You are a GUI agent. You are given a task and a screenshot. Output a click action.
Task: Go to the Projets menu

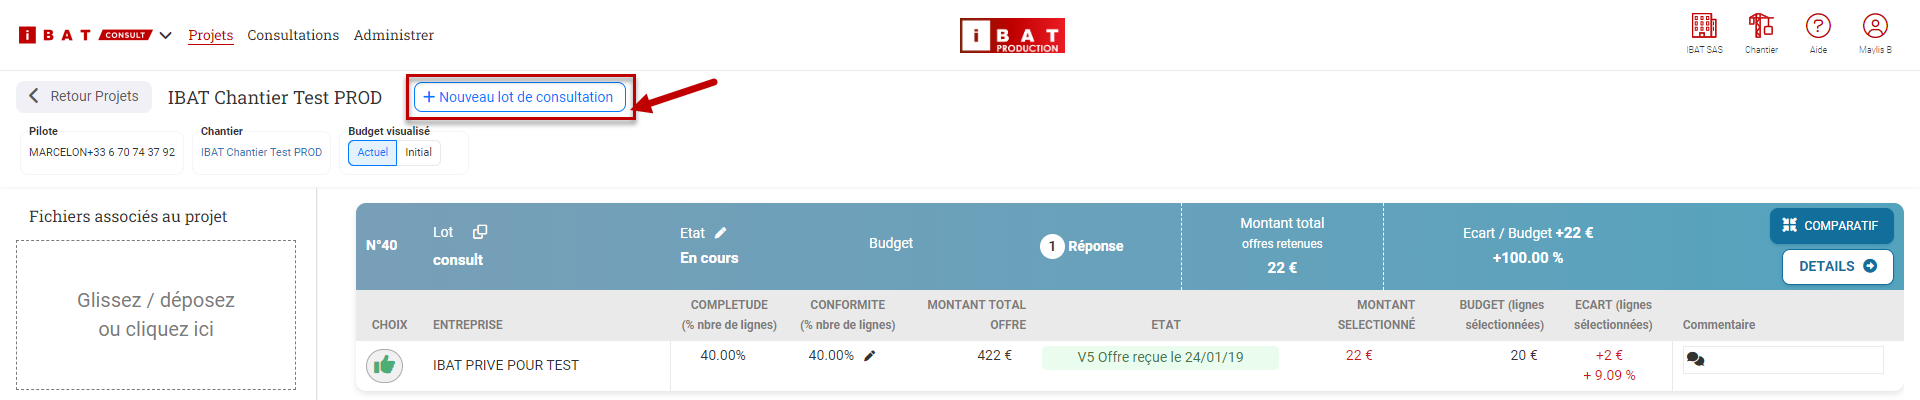pos(210,36)
